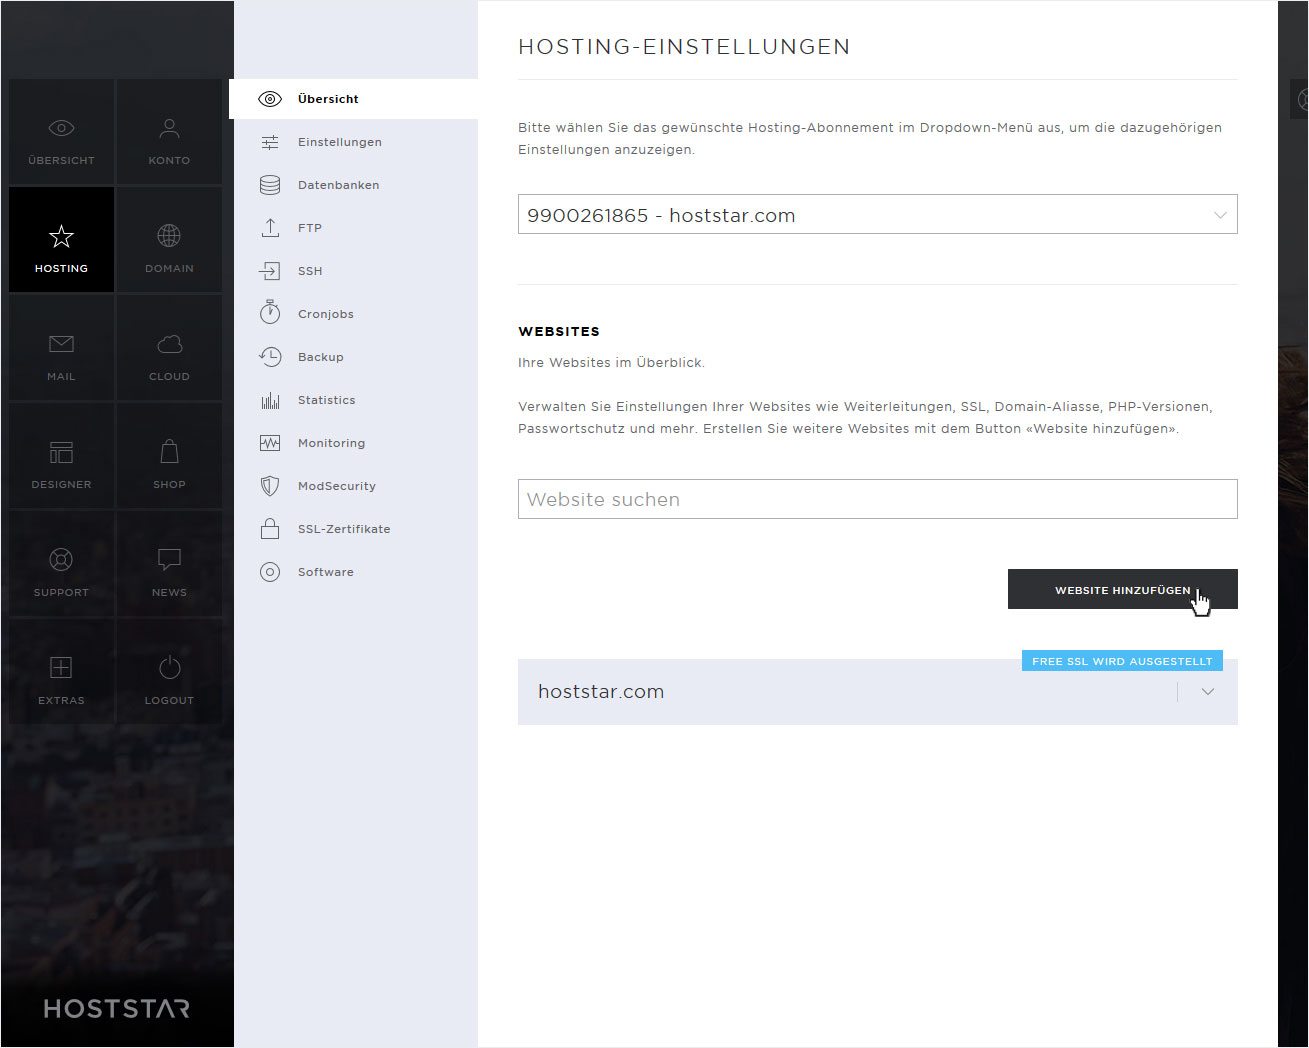This screenshot has height=1048, width=1309.
Task: Open the News speech bubble tile
Action: [x=169, y=564]
